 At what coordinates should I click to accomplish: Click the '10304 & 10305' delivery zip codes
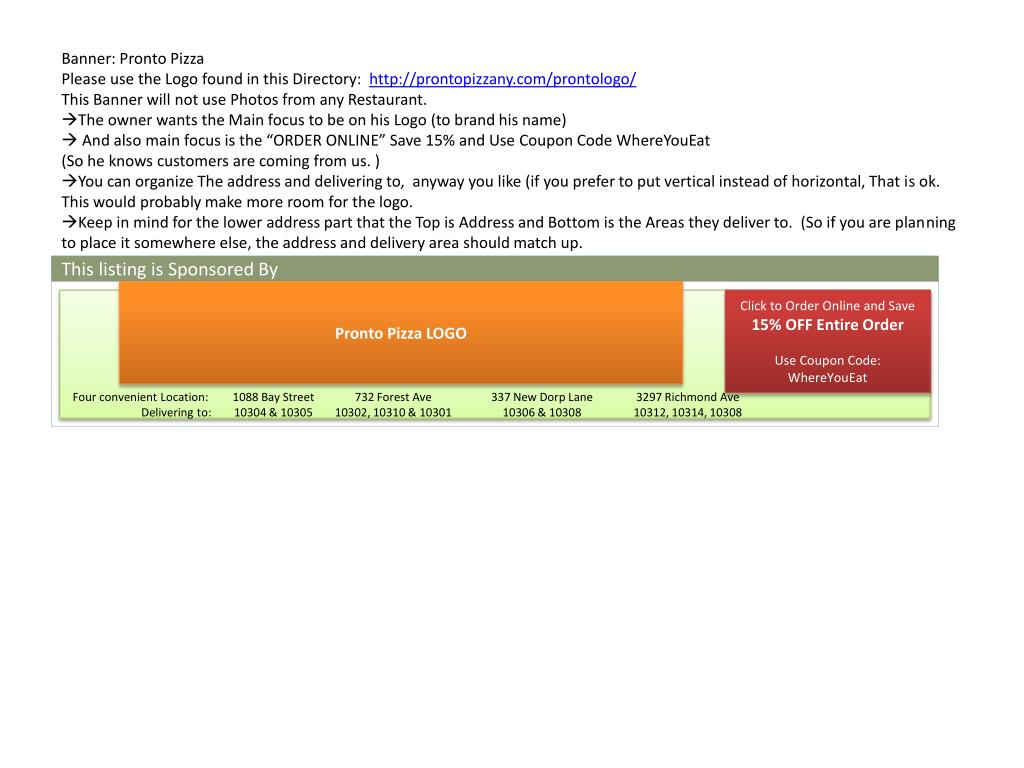pos(273,413)
